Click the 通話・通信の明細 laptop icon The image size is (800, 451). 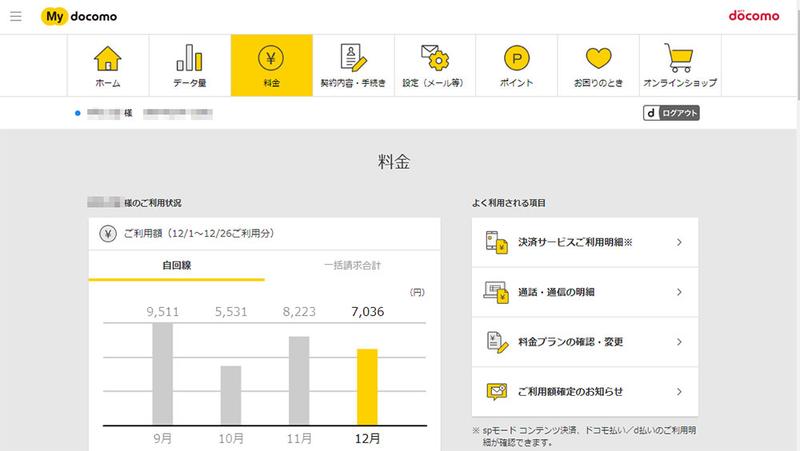coord(496,292)
